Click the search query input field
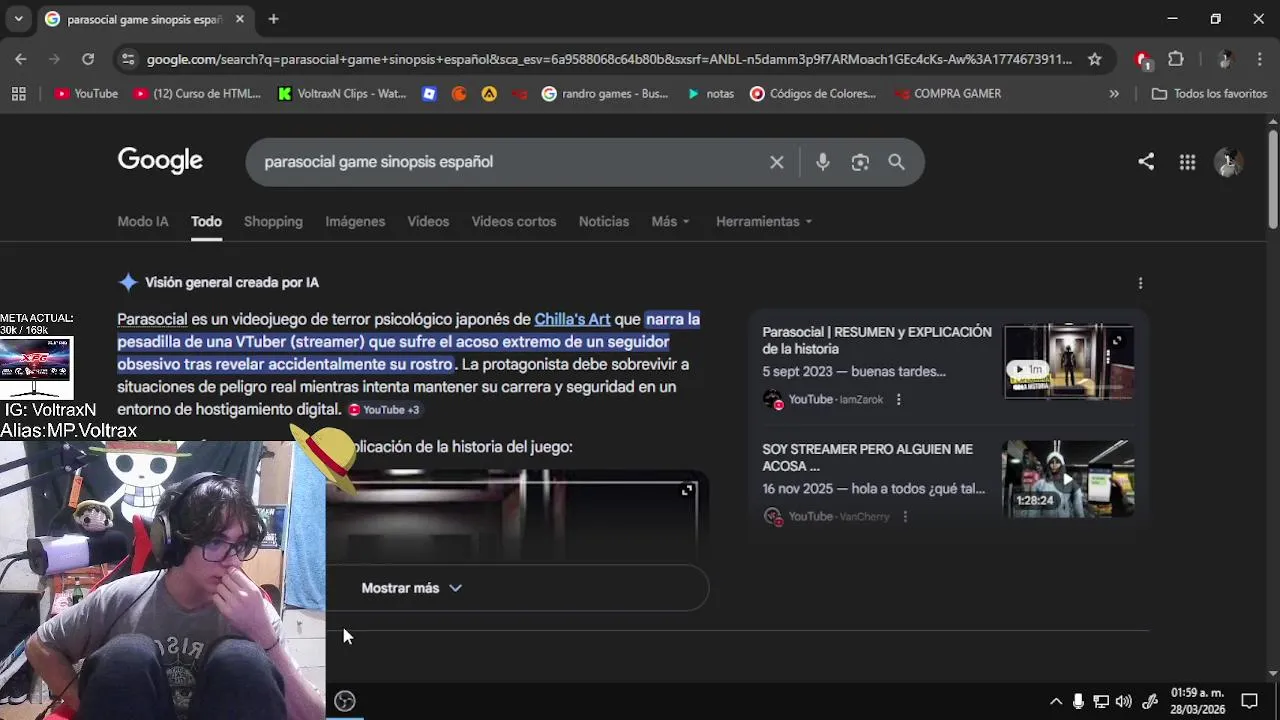This screenshot has width=1280, height=720. (510, 162)
